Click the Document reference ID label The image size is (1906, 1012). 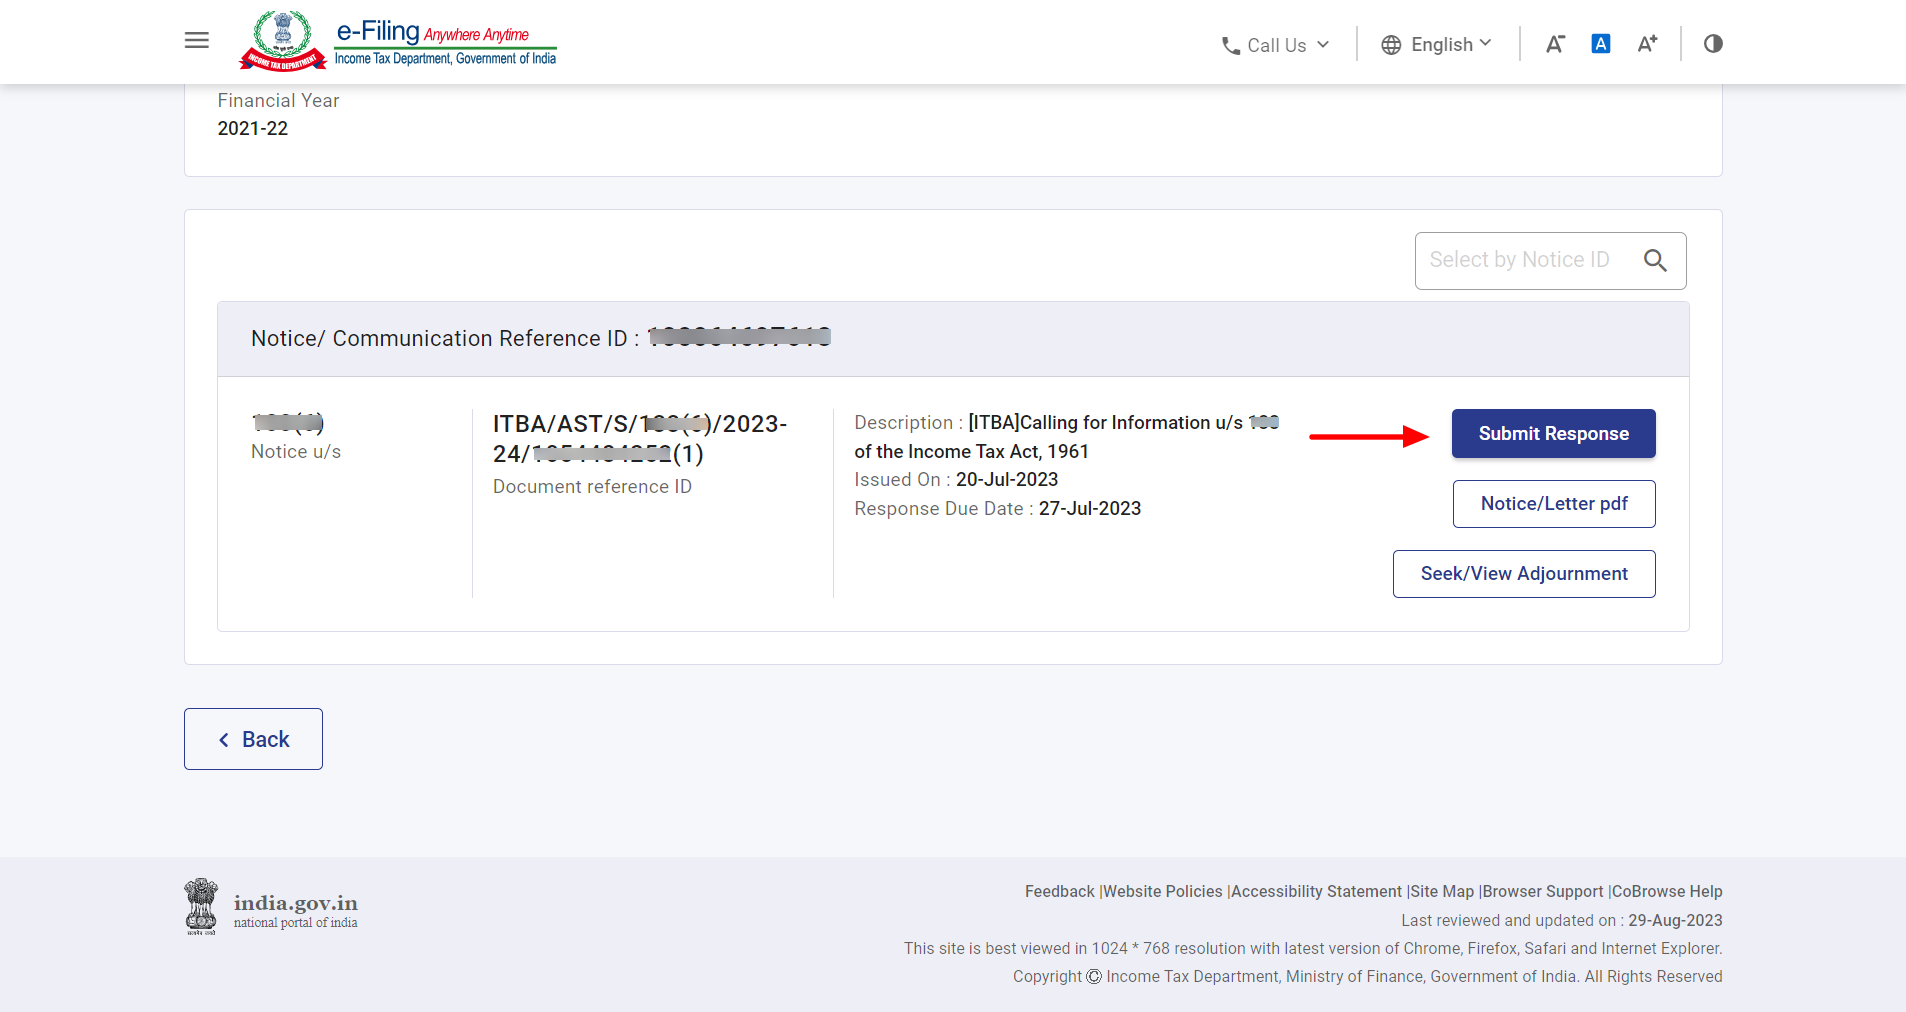point(592,487)
